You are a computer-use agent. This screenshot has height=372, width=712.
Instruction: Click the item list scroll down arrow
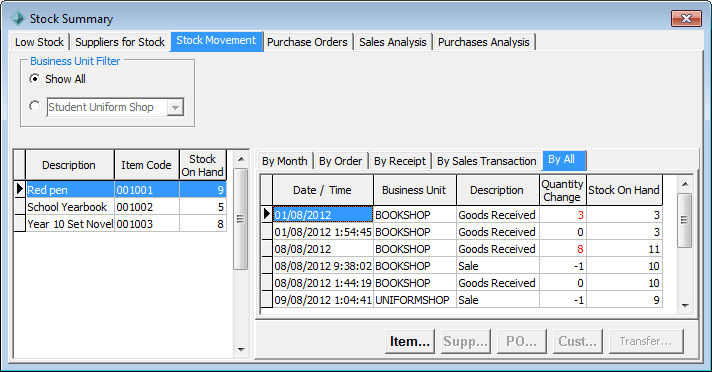241,350
